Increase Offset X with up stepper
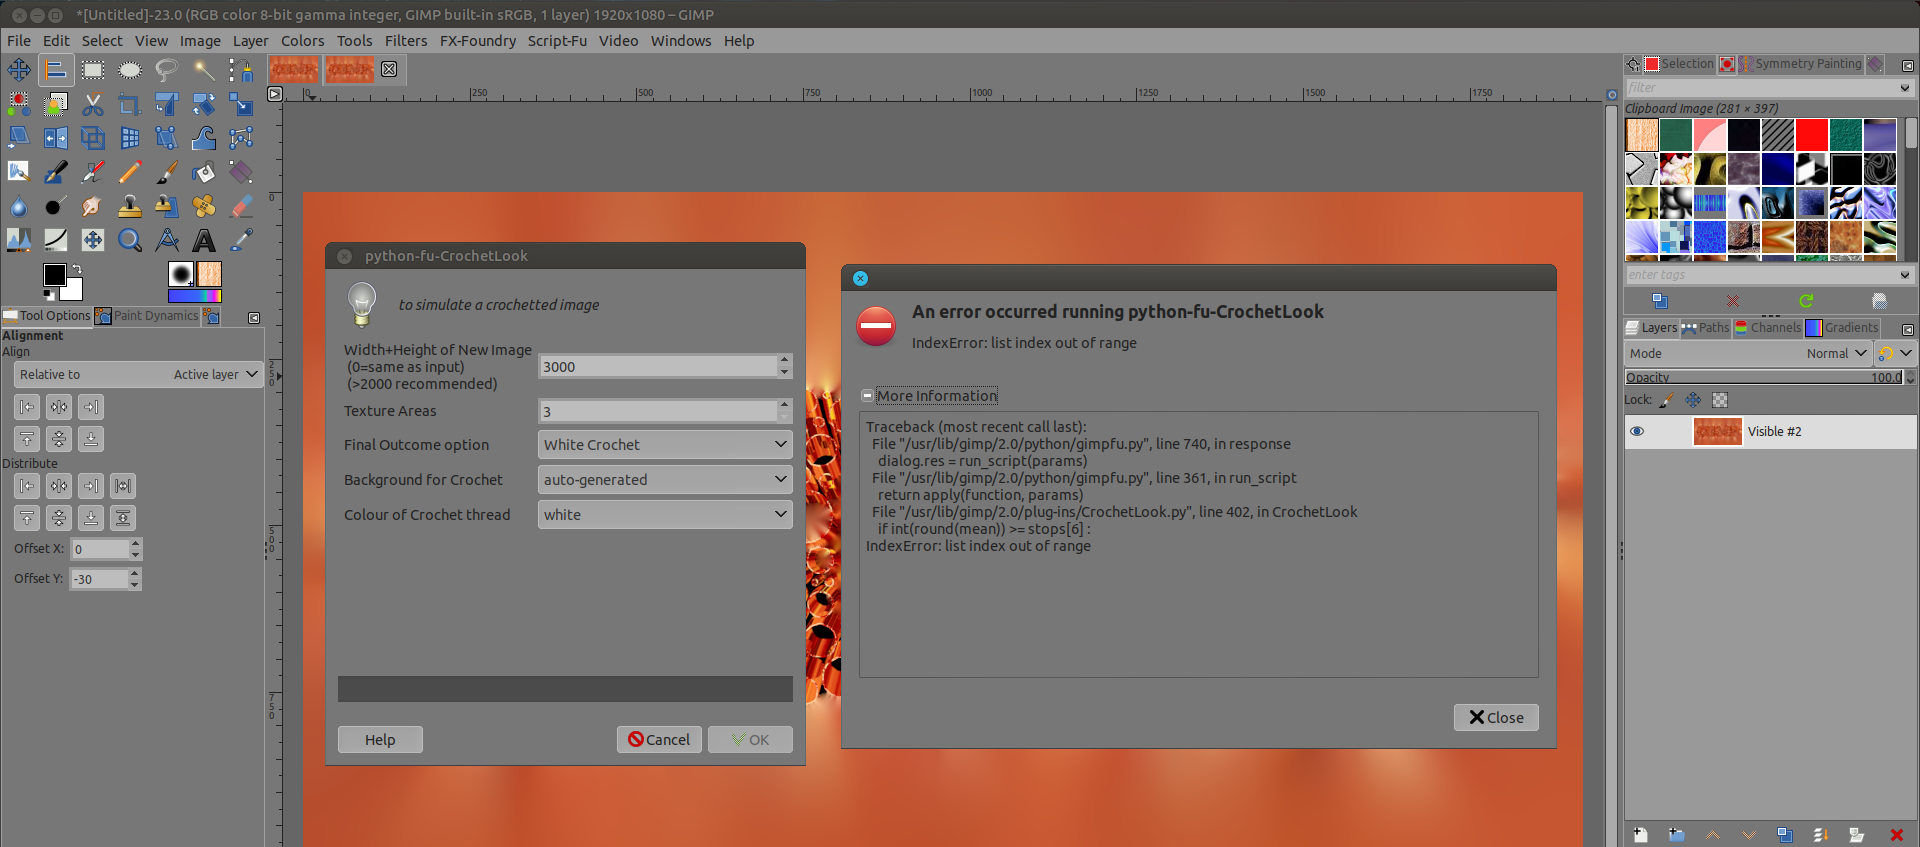 click(x=136, y=544)
